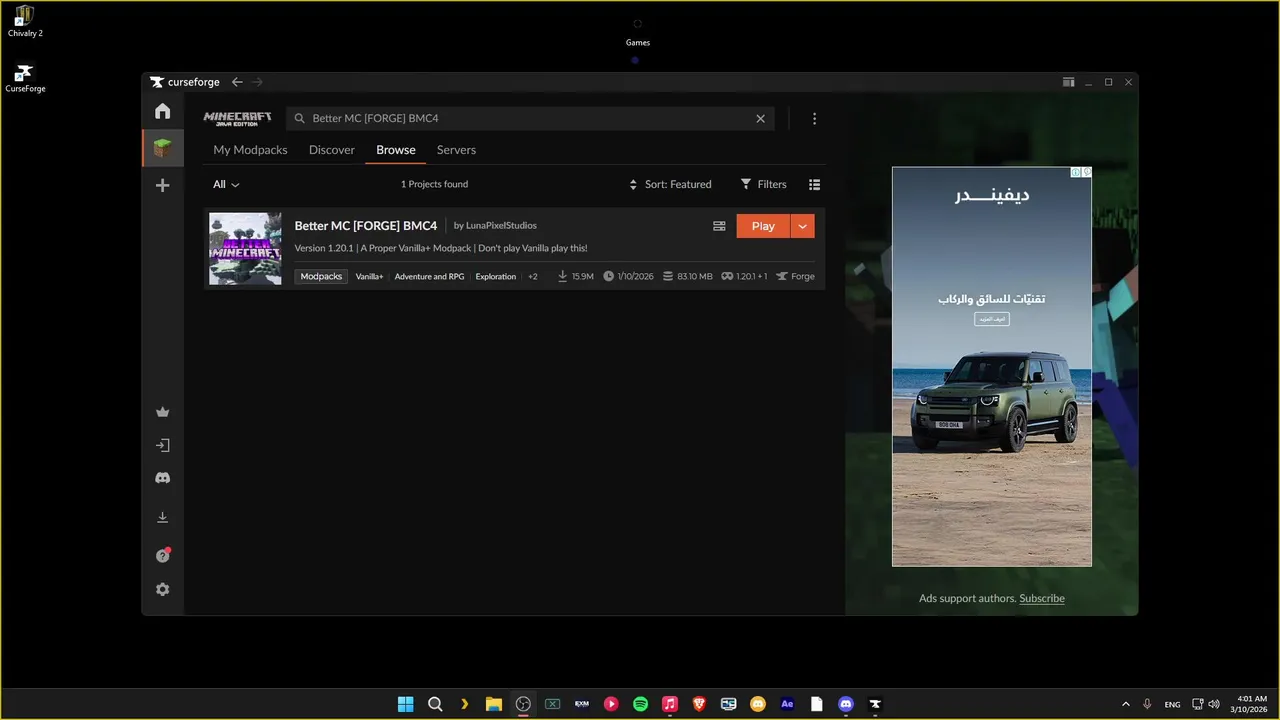
Task: Switch to My Modpacks tab
Action: [x=250, y=150]
